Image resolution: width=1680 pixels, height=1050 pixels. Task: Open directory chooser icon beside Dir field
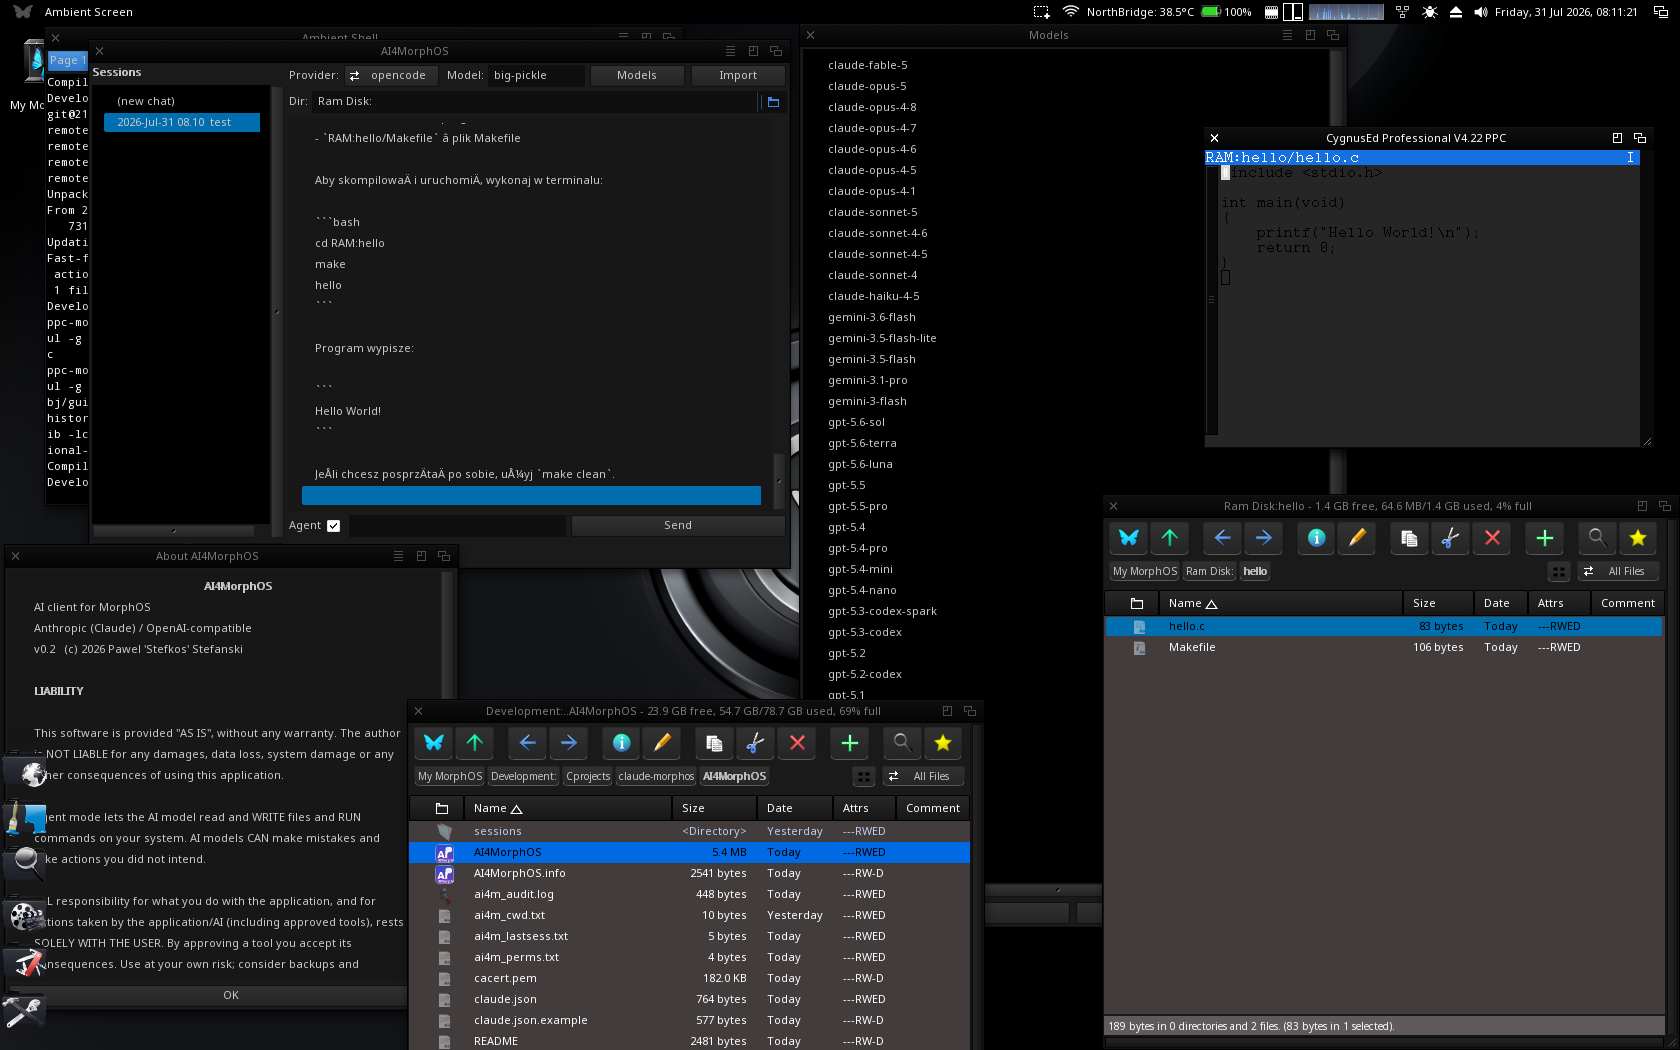[x=773, y=102]
